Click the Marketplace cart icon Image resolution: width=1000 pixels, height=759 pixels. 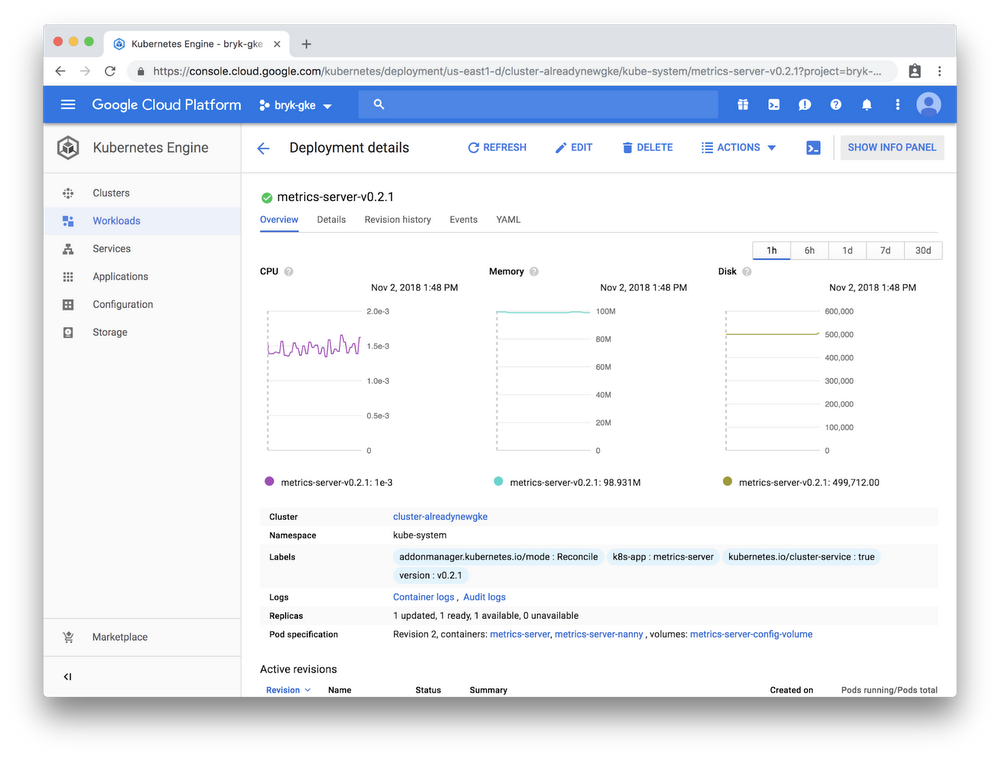68,637
